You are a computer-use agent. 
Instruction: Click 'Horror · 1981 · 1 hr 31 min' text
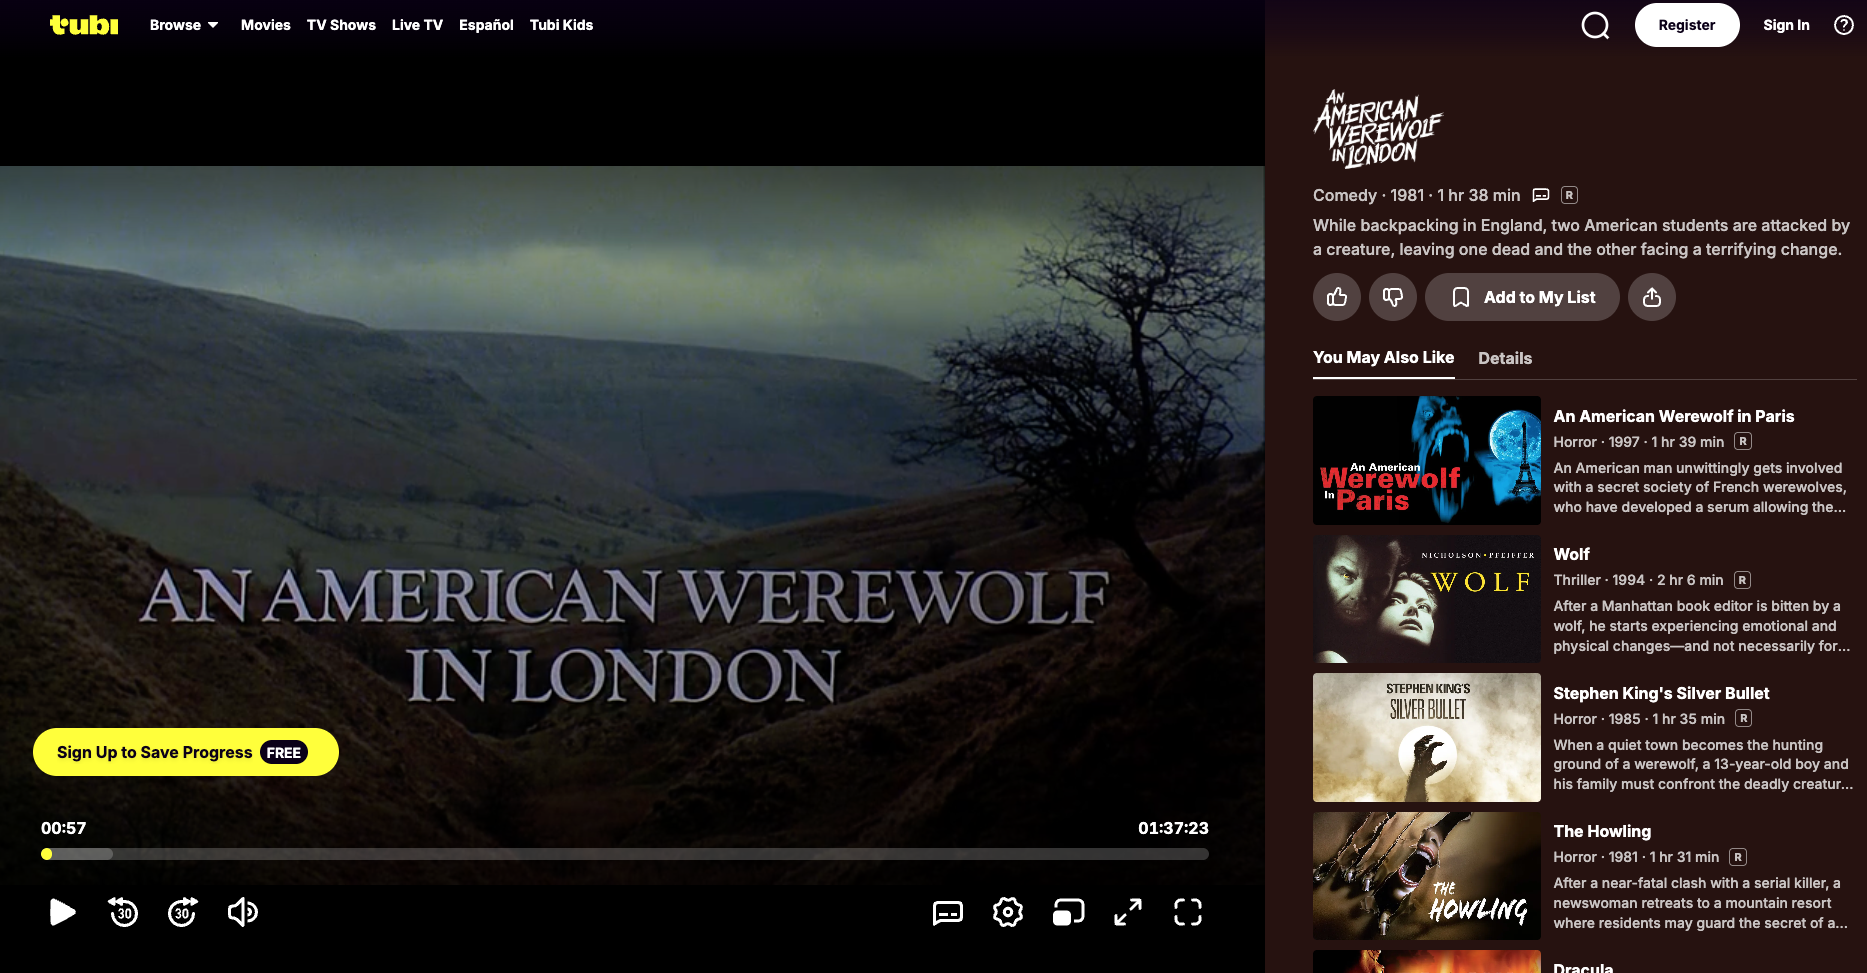pyautogui.click(x=1636, y=857)
